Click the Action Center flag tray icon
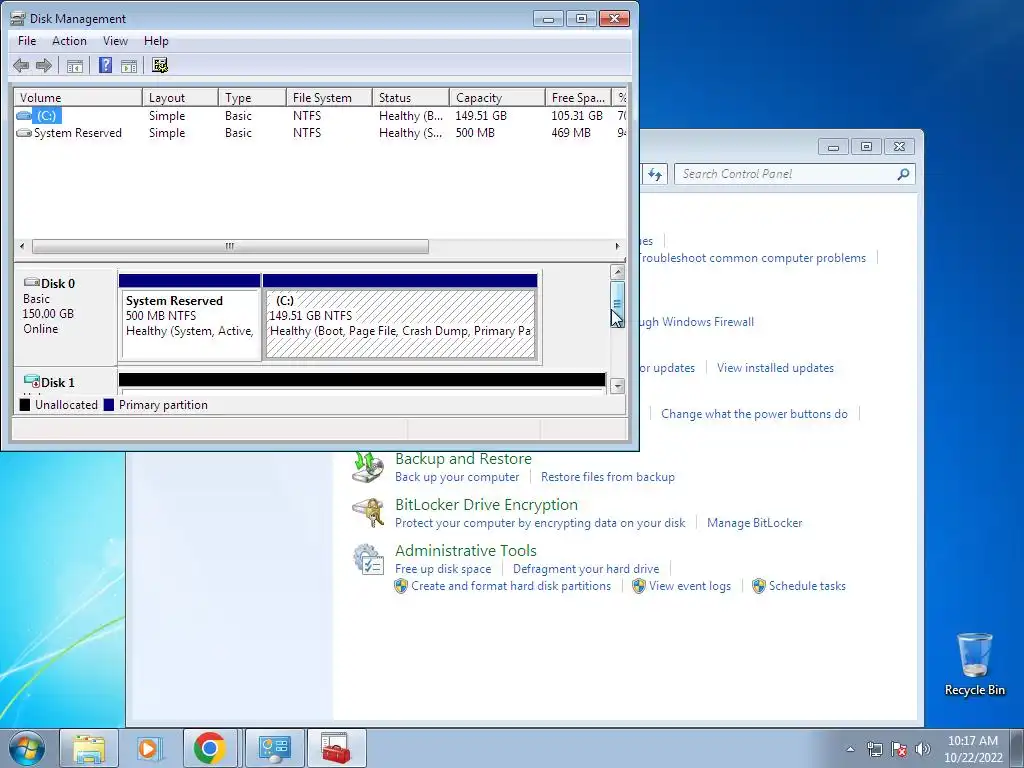 pos(899,748)
